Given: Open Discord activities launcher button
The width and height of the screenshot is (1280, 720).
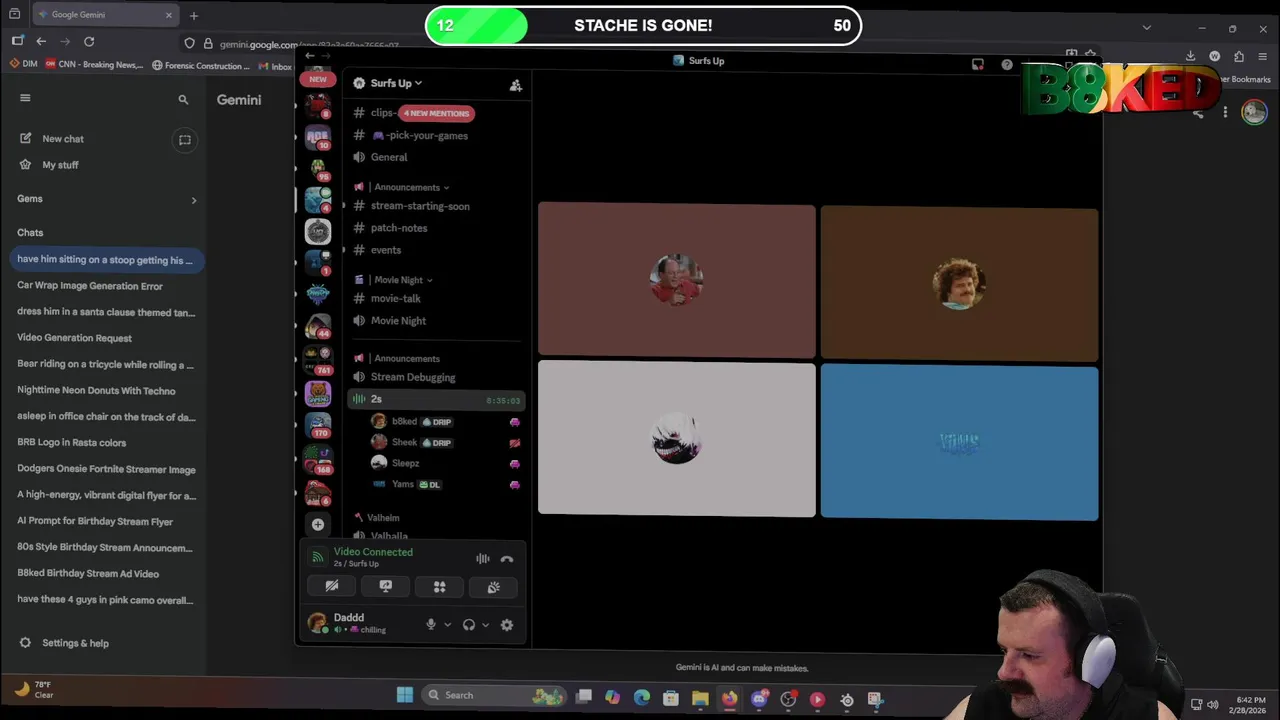Looking at the screenshot, I should (439, 587).
